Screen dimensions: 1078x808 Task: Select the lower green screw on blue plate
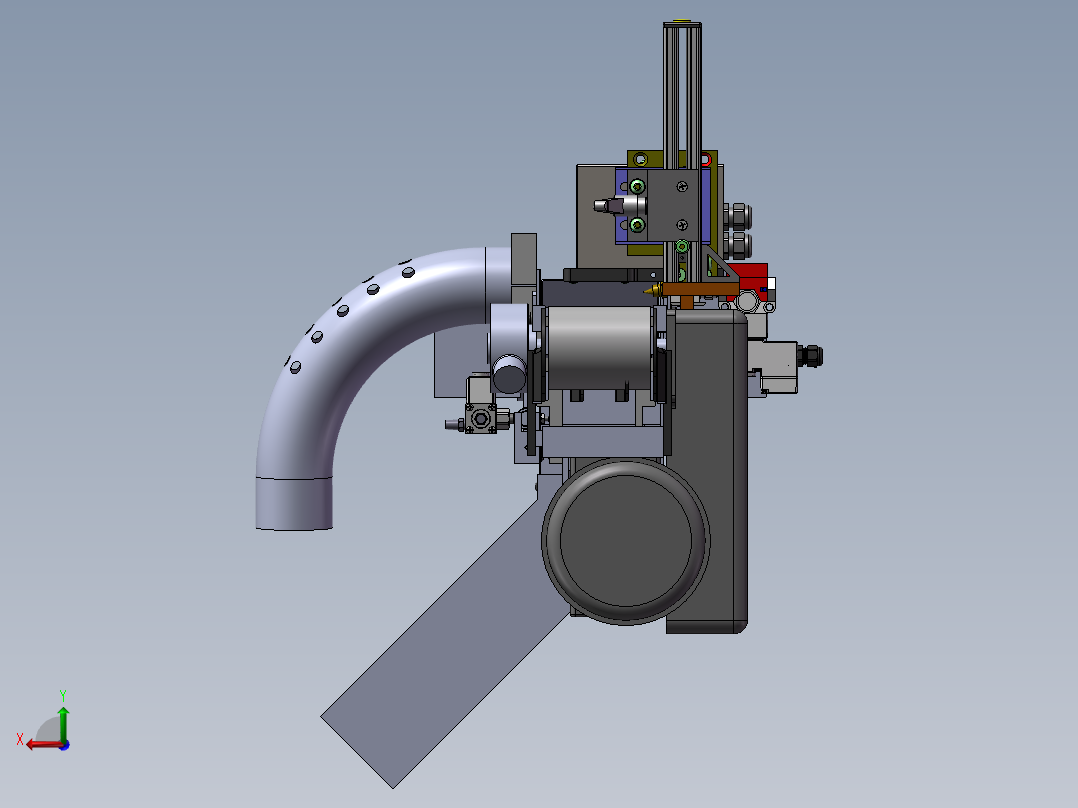(x=637, y=225)
